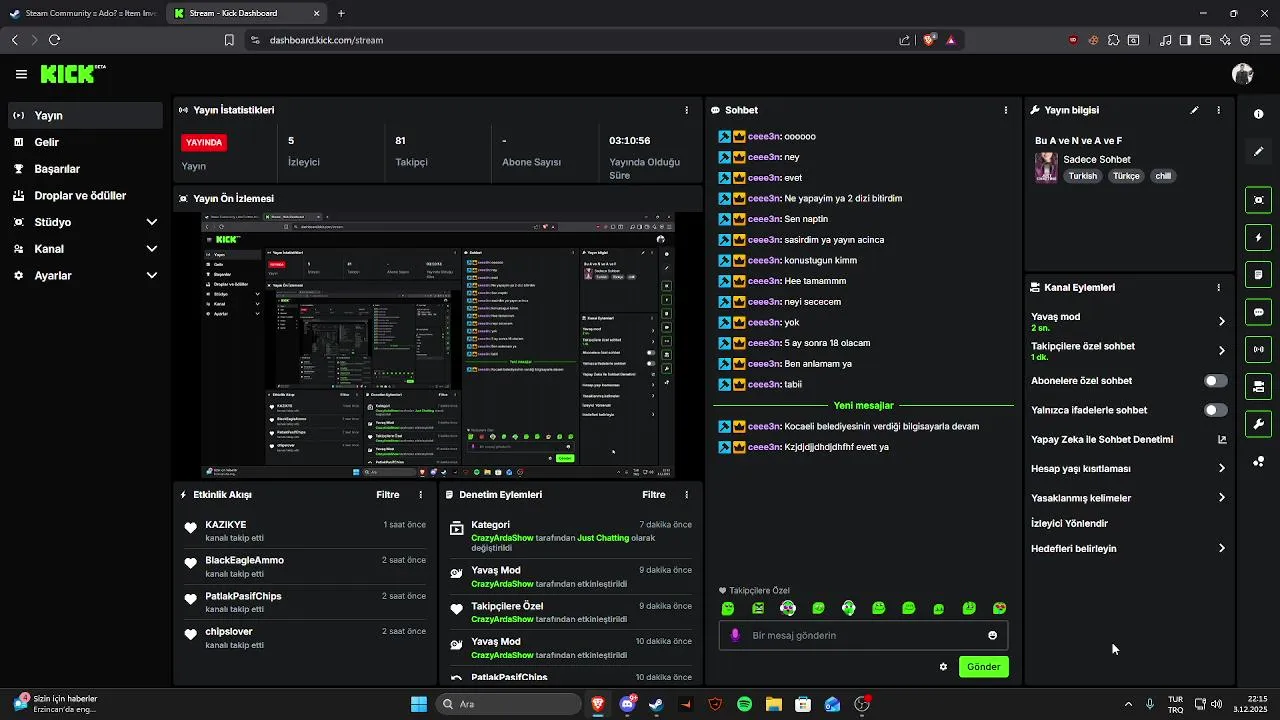Screen dimensions: 1280x720
Task: Focus the Bir mesaj gönderin input
Action: point(865,635)
